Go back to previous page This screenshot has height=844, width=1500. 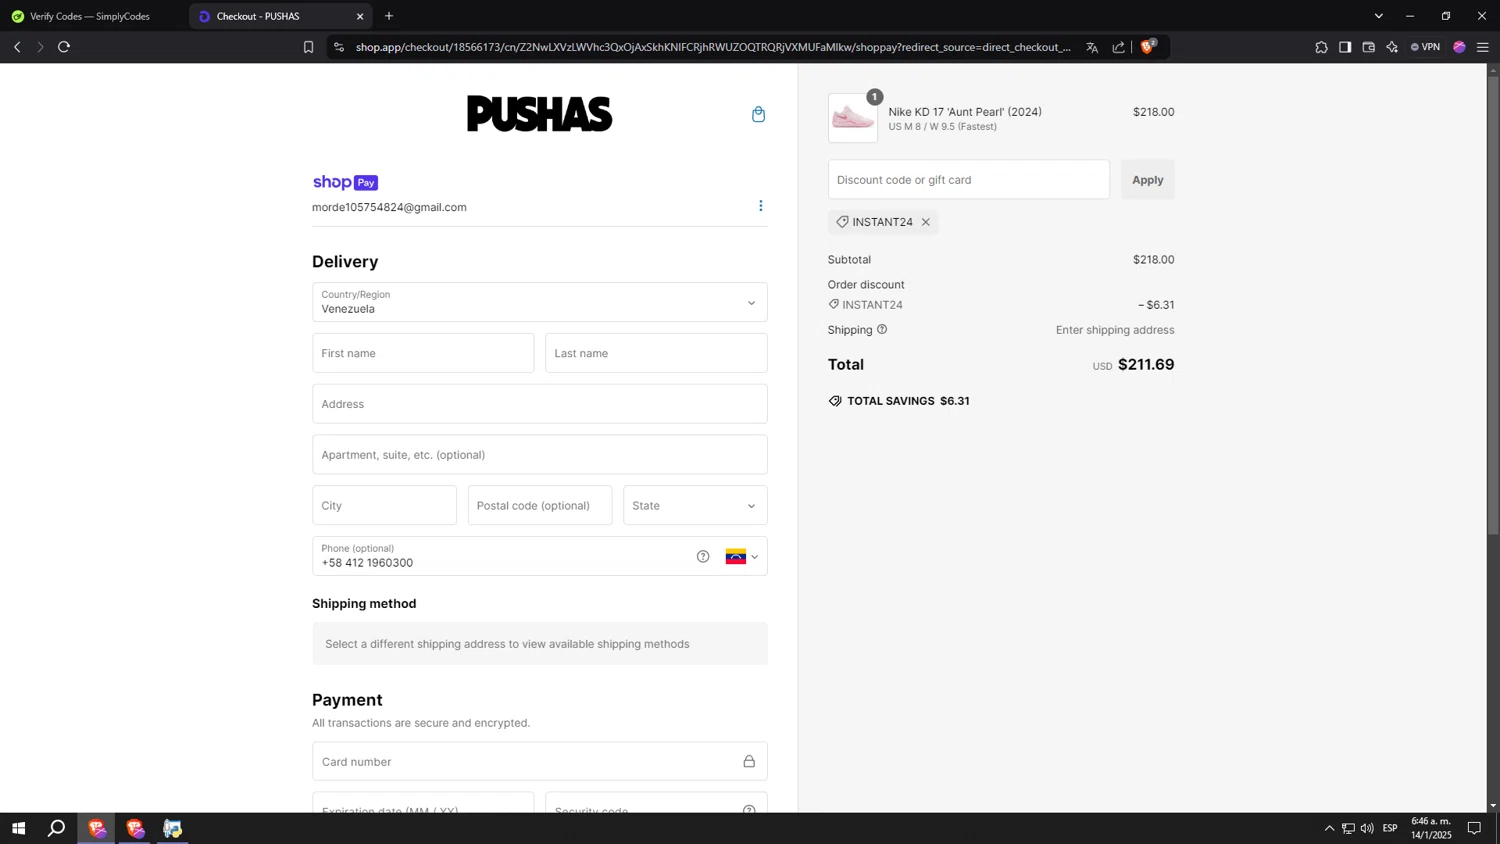pos(17,47)
